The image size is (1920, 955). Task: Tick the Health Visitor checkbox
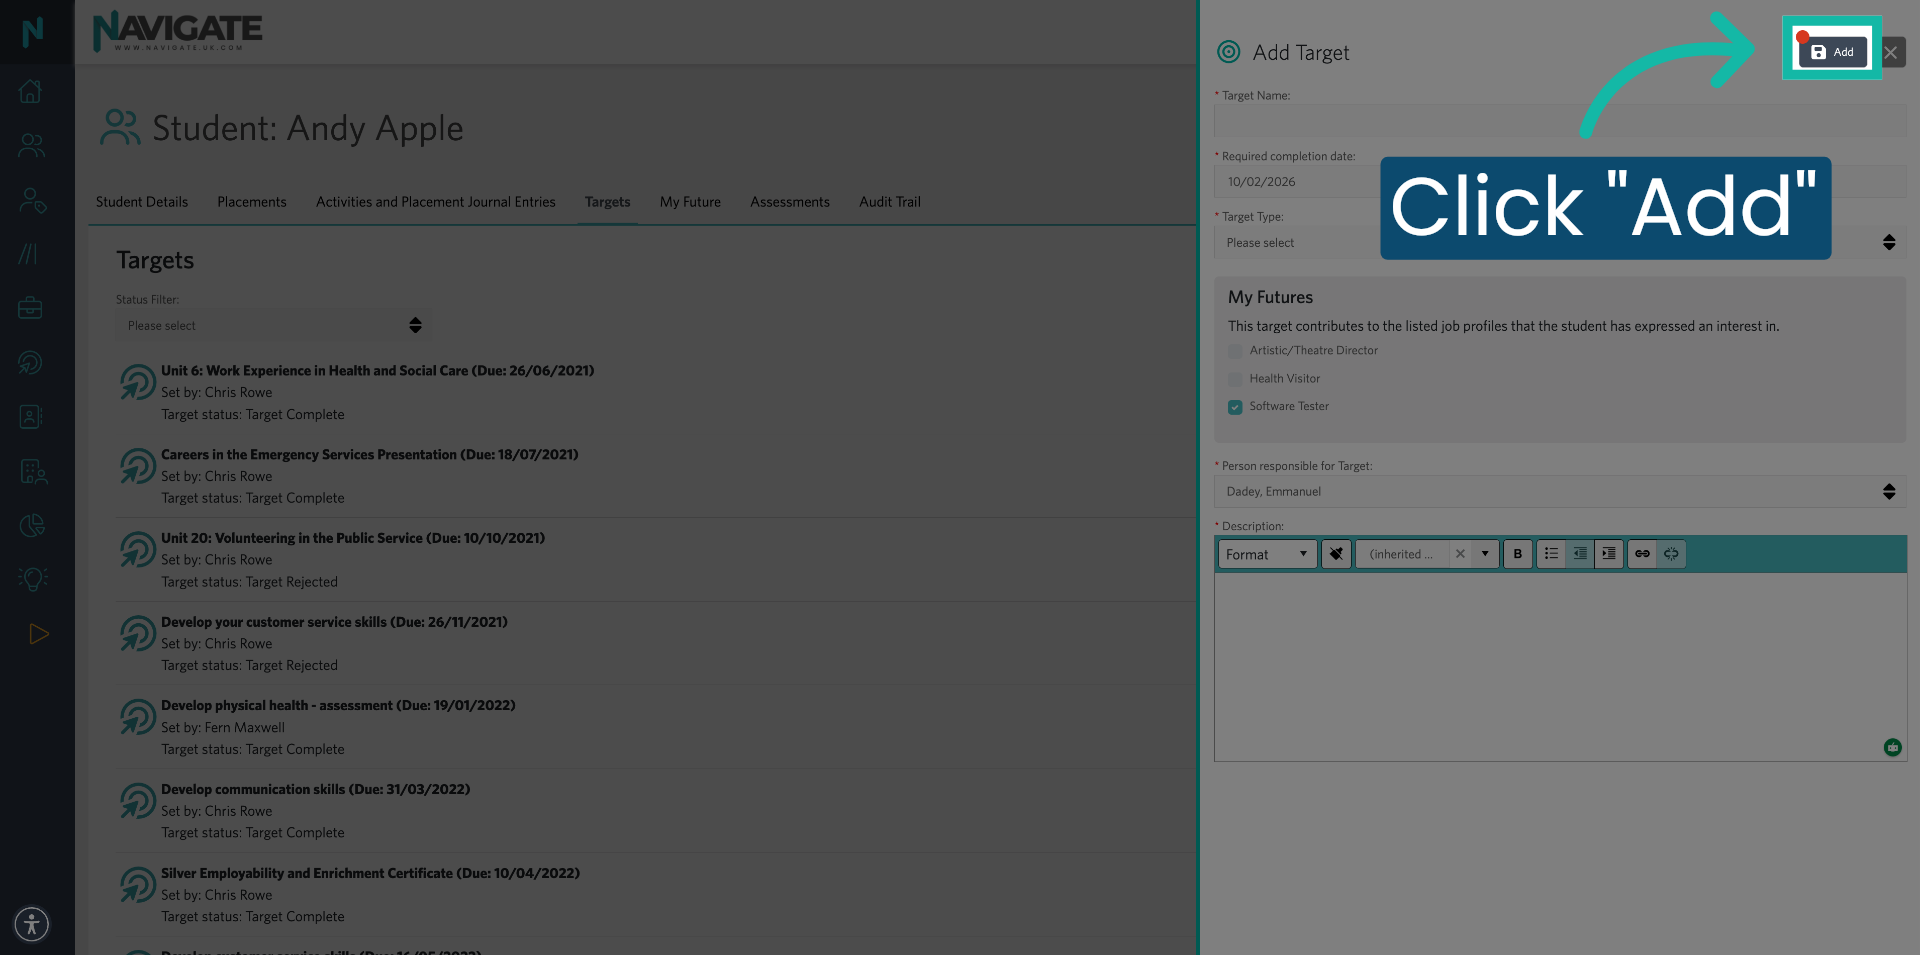click(x=1235, y=379)
